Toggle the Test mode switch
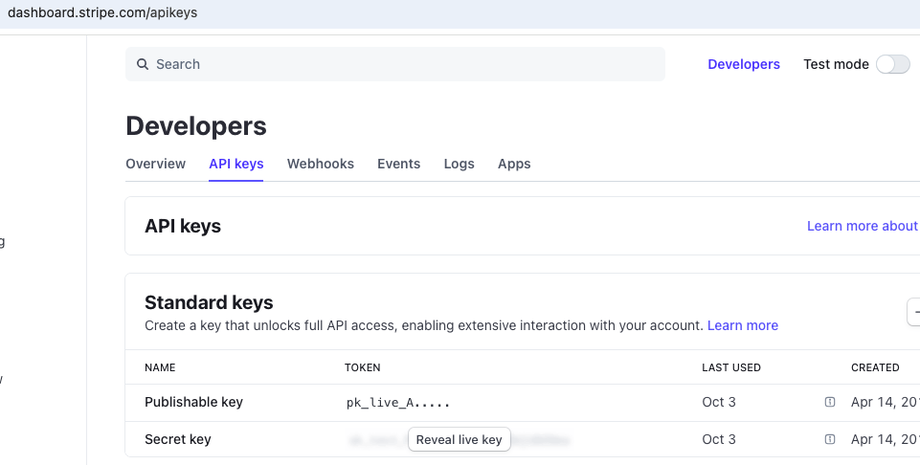 tap(892, 64)
